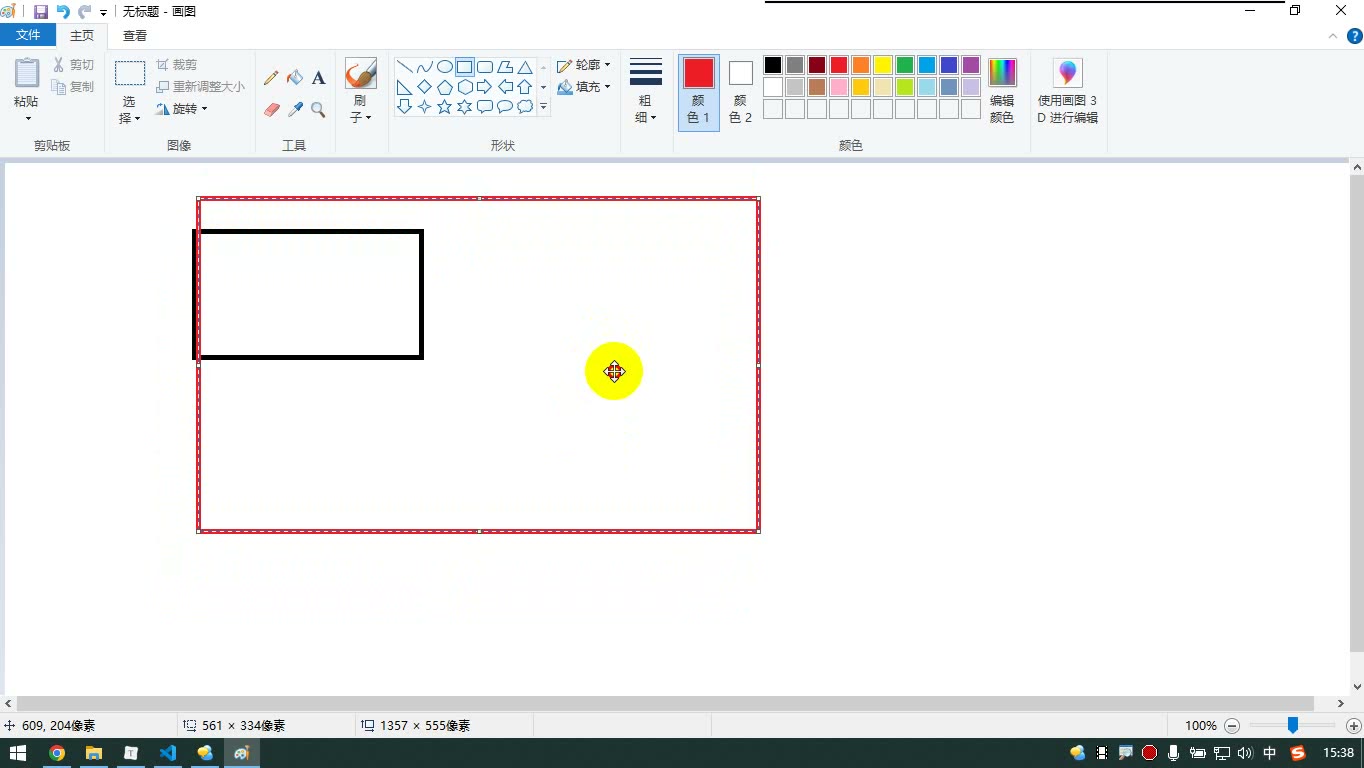Open the File menu tab
Viewport: 1364px width, 768px height.
click(x=28, y=35)
